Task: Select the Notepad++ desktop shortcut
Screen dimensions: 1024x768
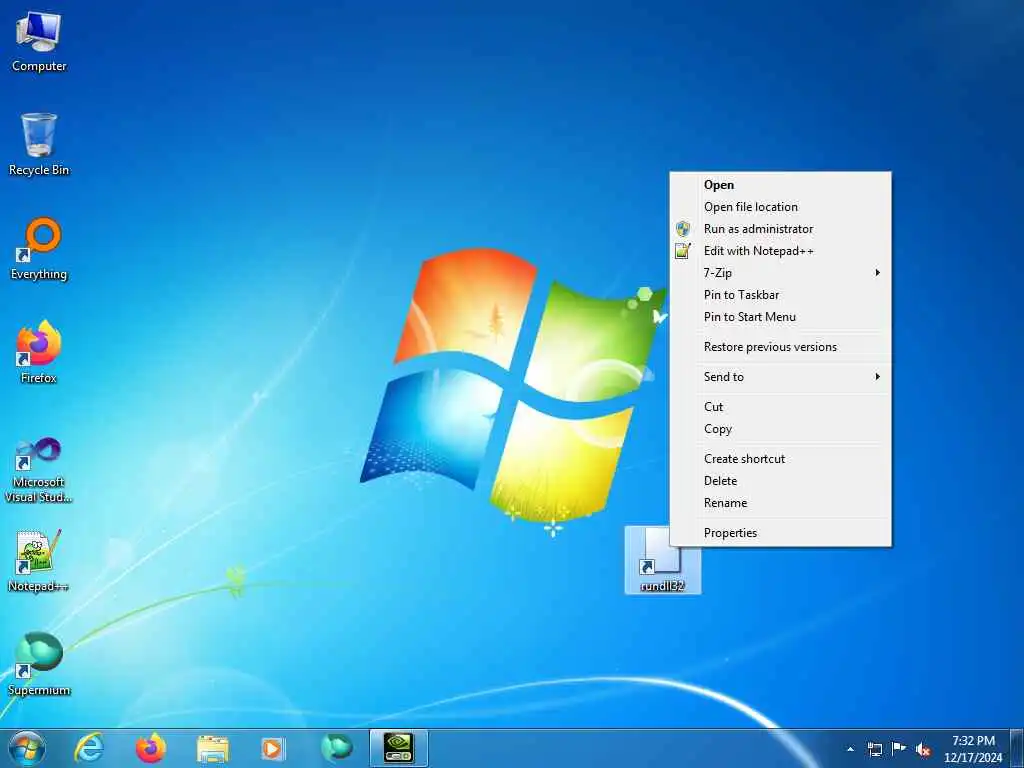Action: coord(39,561)
